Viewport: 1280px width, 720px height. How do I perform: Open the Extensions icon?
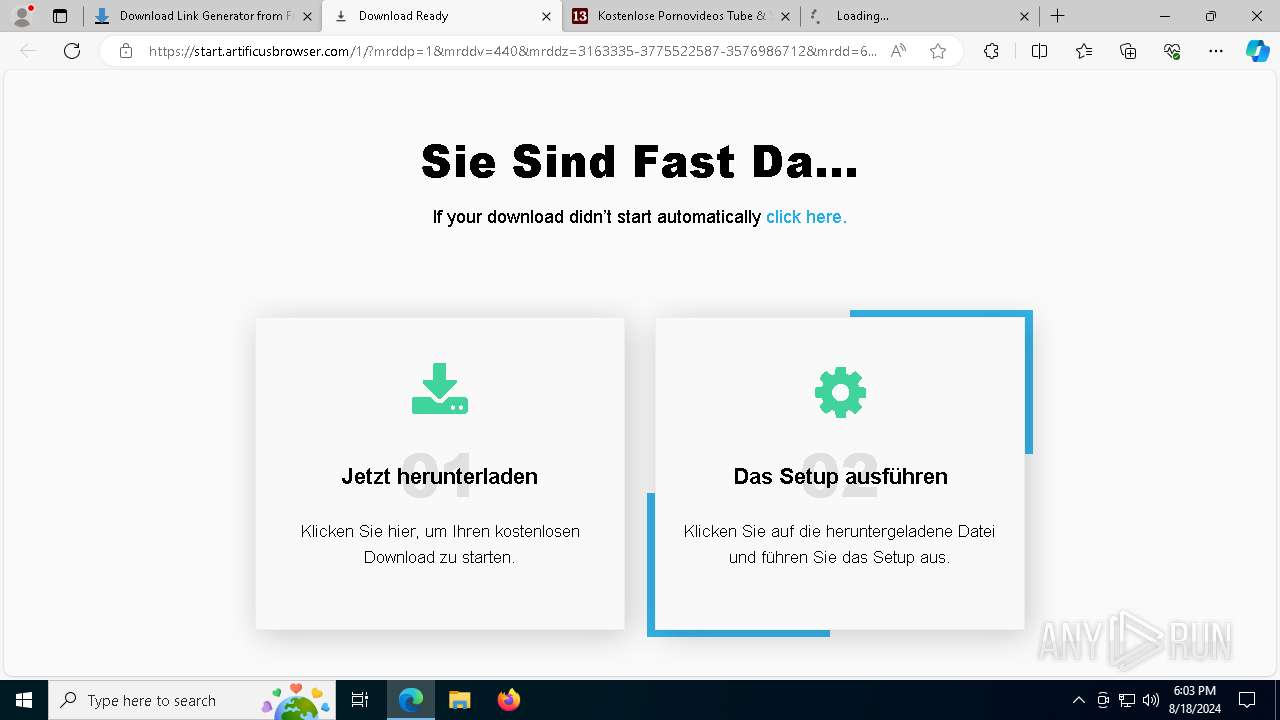991,51
